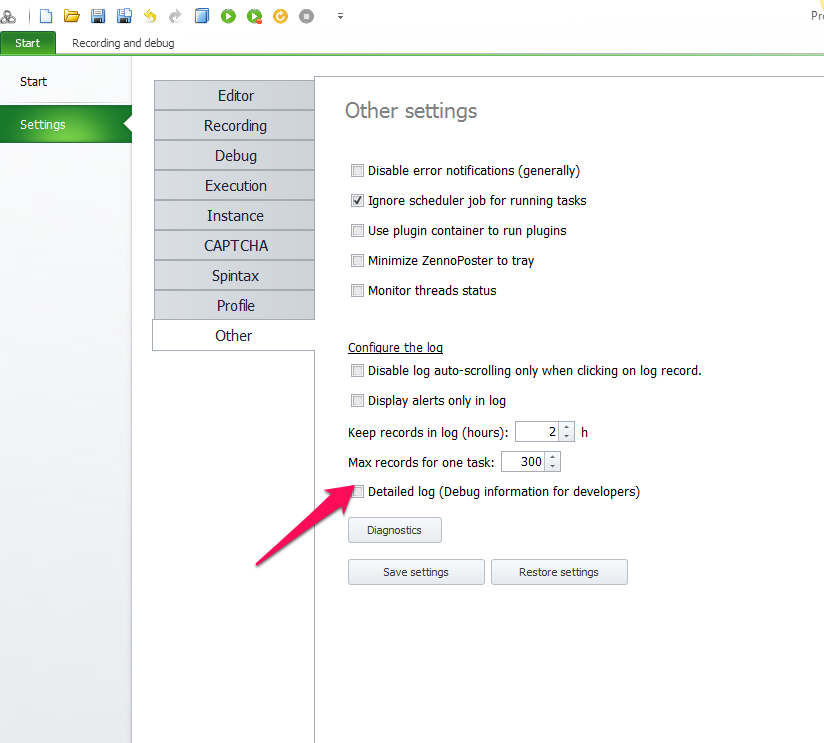This screenshot has height=743, width=824.
Task: Open the Recording and debug ribbon tab
Action: 123,43
